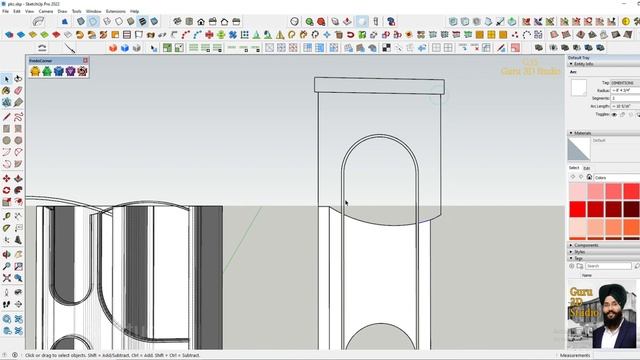Image resolution: width=640 pixels, height=360 pixels.
Task: Click the Tags search field
Action: [x=609, y=266]
